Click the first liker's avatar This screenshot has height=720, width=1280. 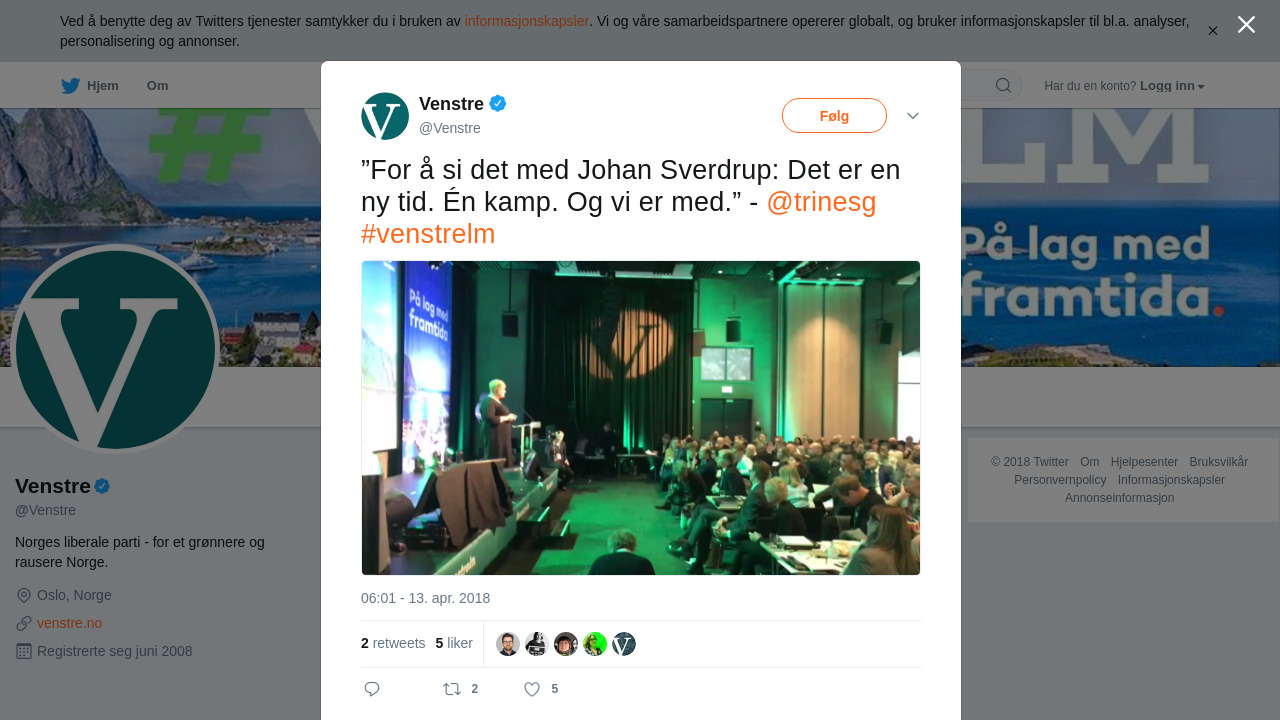coord(508,644)
